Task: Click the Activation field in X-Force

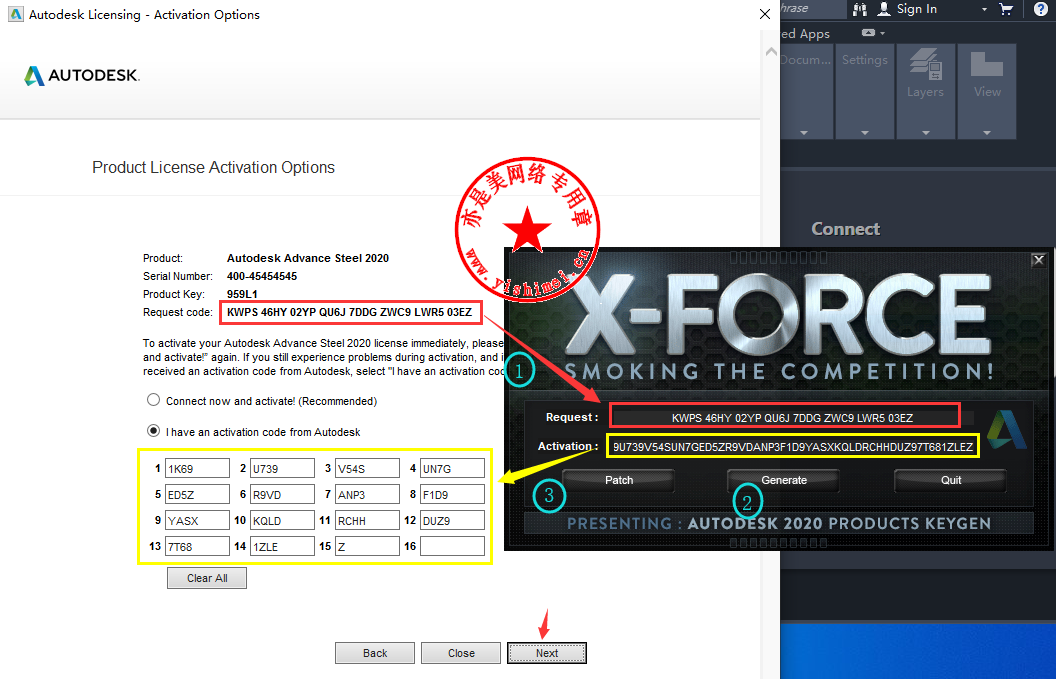Action: click(793, 447)
